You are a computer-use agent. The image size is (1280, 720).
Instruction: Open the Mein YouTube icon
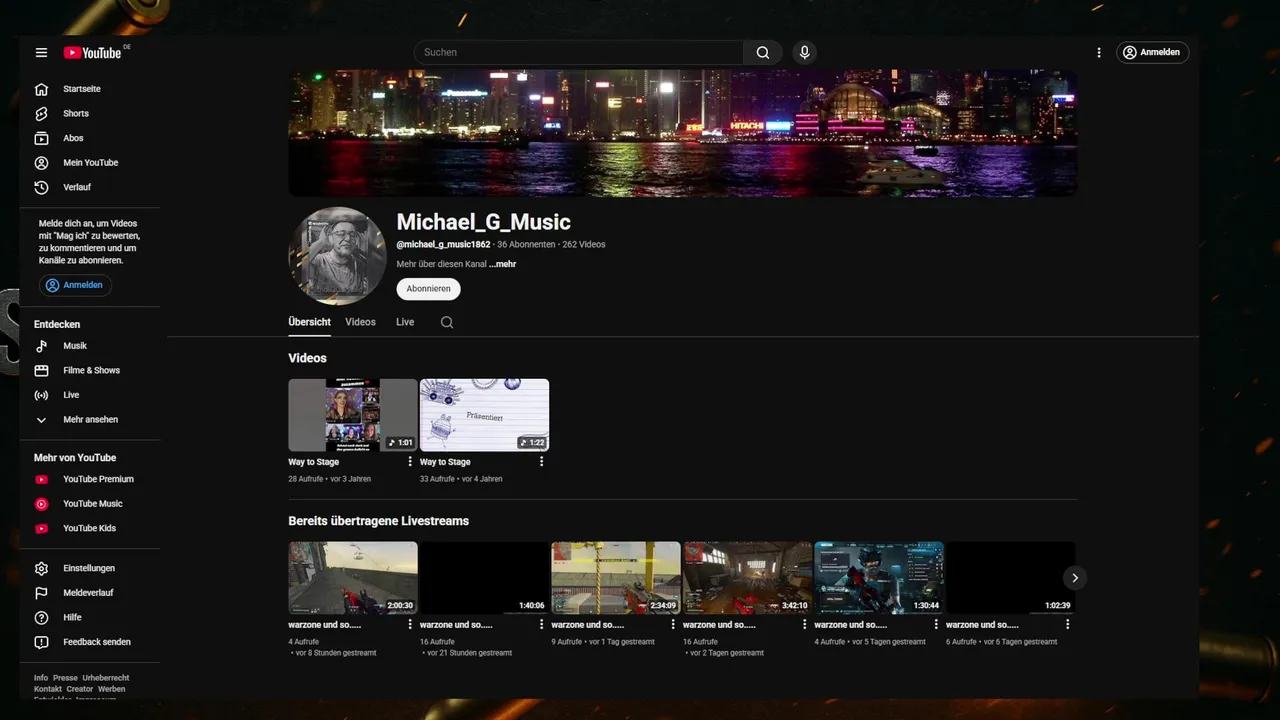41,163
